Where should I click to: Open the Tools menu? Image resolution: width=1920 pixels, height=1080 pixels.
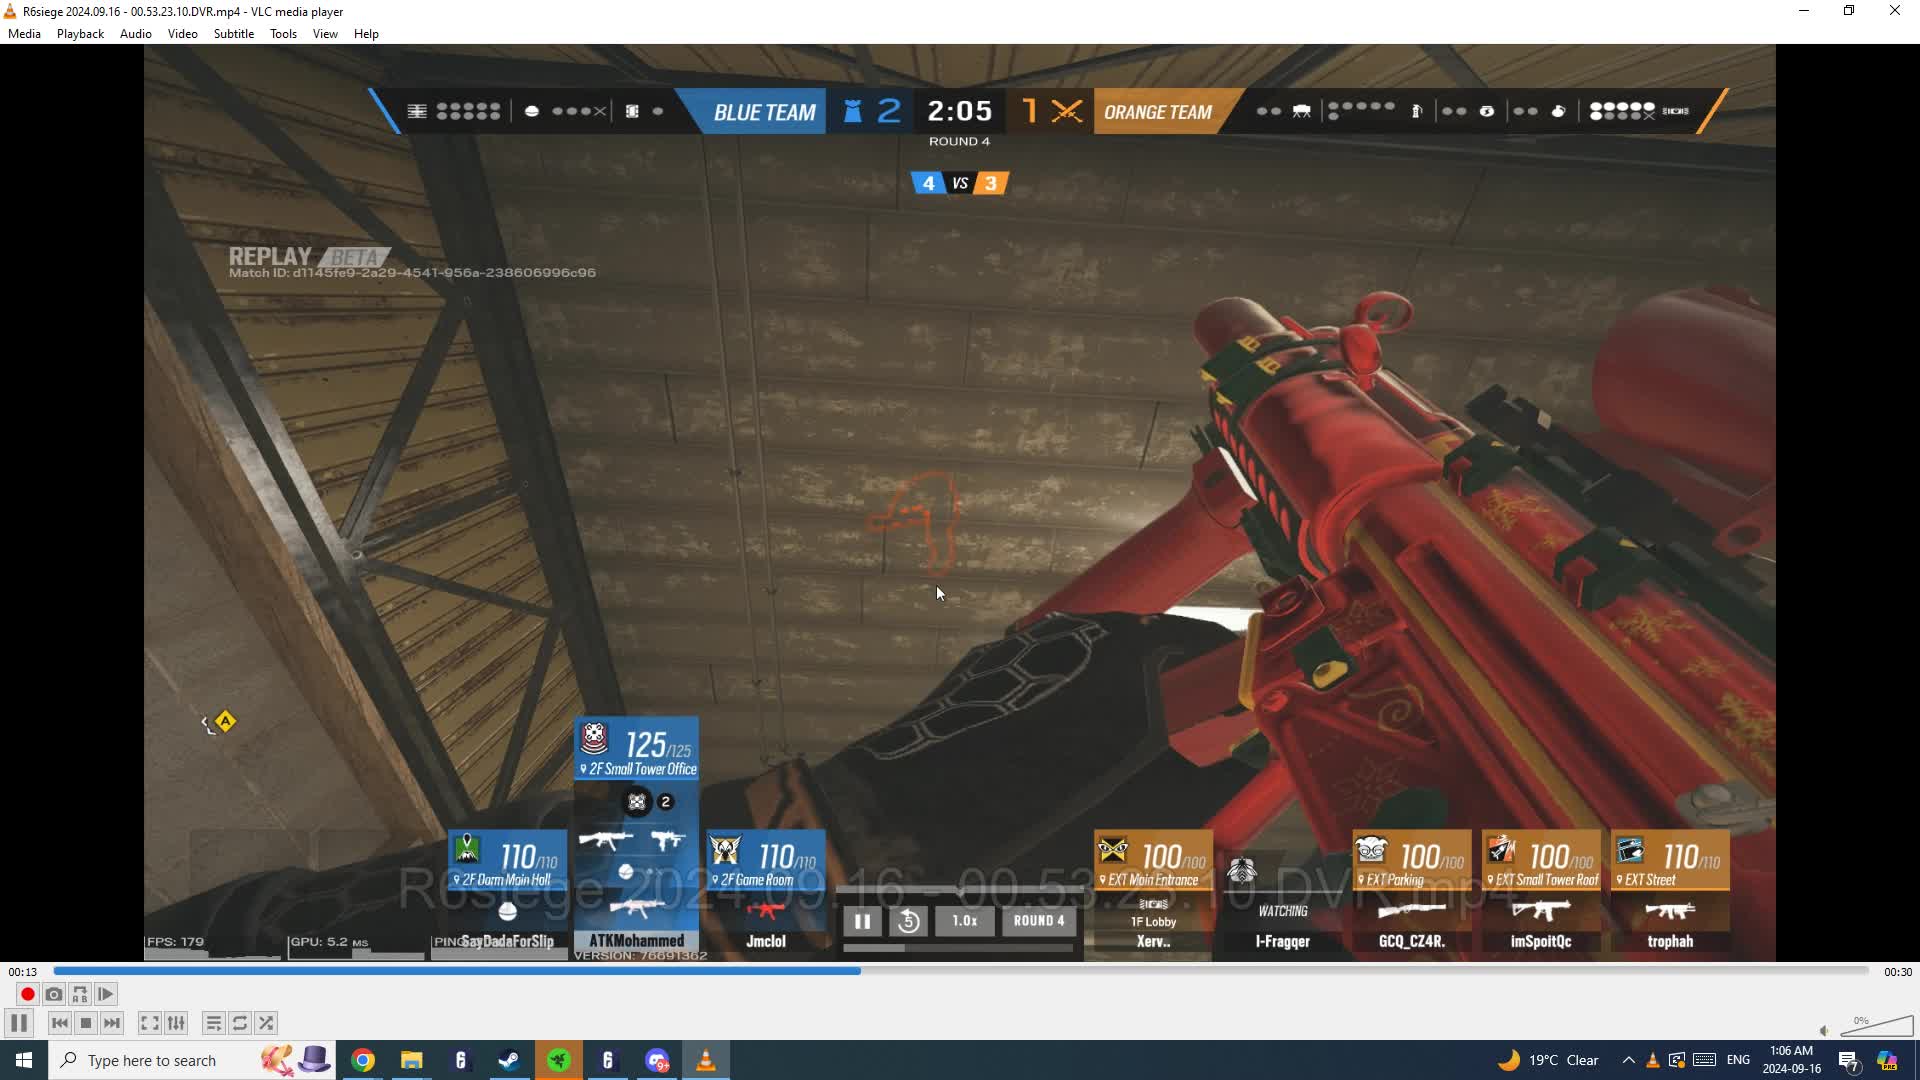click(x=283, y=33)
